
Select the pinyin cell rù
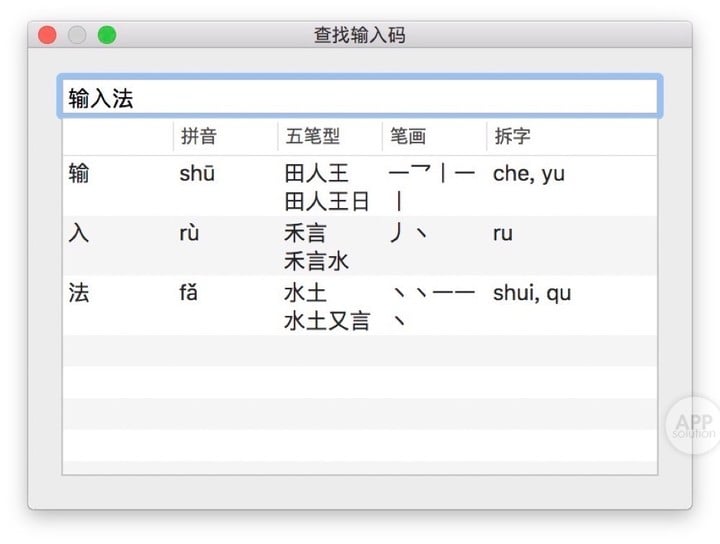pyautogui.click(x=189, y=233)
